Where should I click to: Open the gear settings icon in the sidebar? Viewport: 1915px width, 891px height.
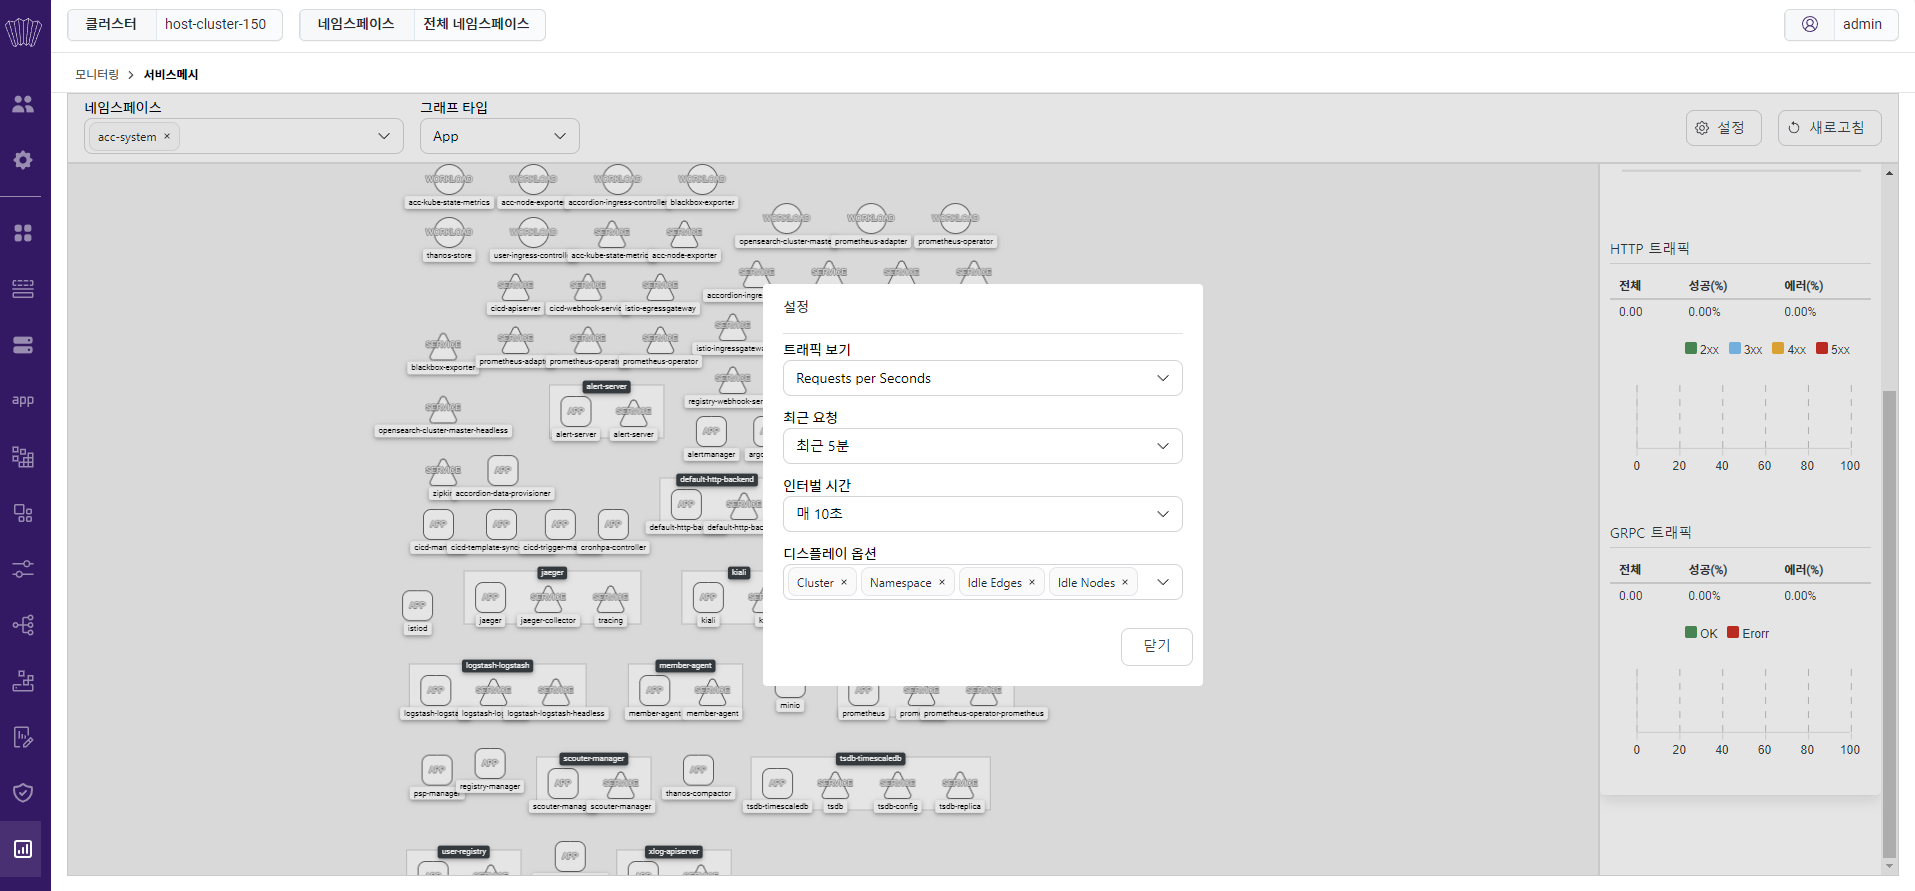click(x=23, y=160)
